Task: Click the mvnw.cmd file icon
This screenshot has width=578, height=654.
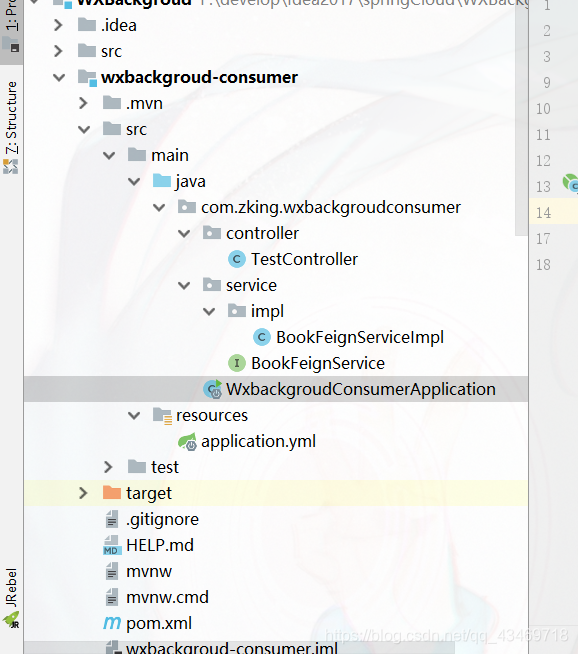Action: (x=112, y=597)
